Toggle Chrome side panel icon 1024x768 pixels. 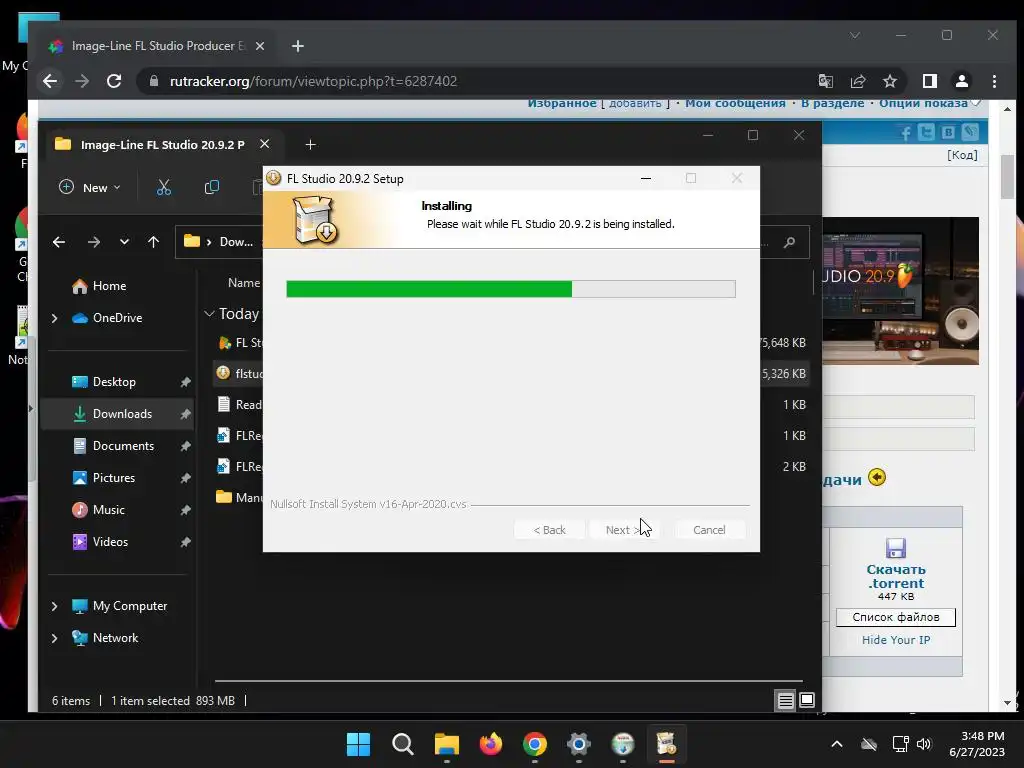[930, 81]
